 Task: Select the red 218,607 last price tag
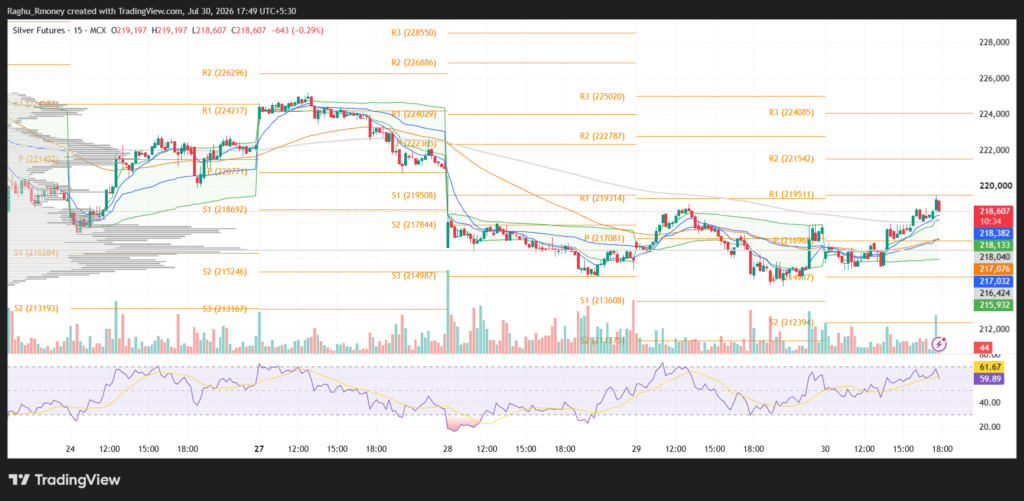[x=993, y=212]
